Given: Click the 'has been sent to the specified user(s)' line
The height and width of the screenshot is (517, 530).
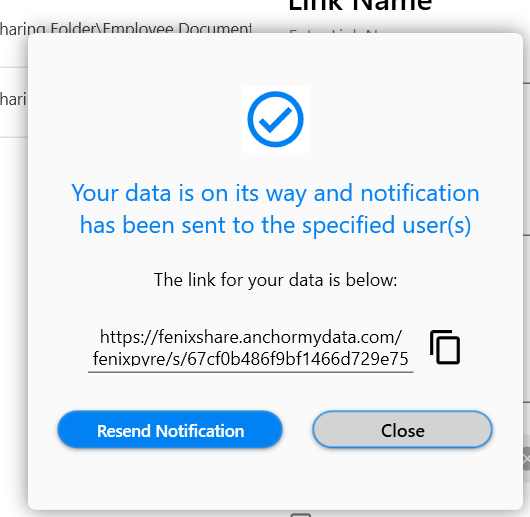Looking at the screenshot, I should pyautogui.click(x=275, y=225).
